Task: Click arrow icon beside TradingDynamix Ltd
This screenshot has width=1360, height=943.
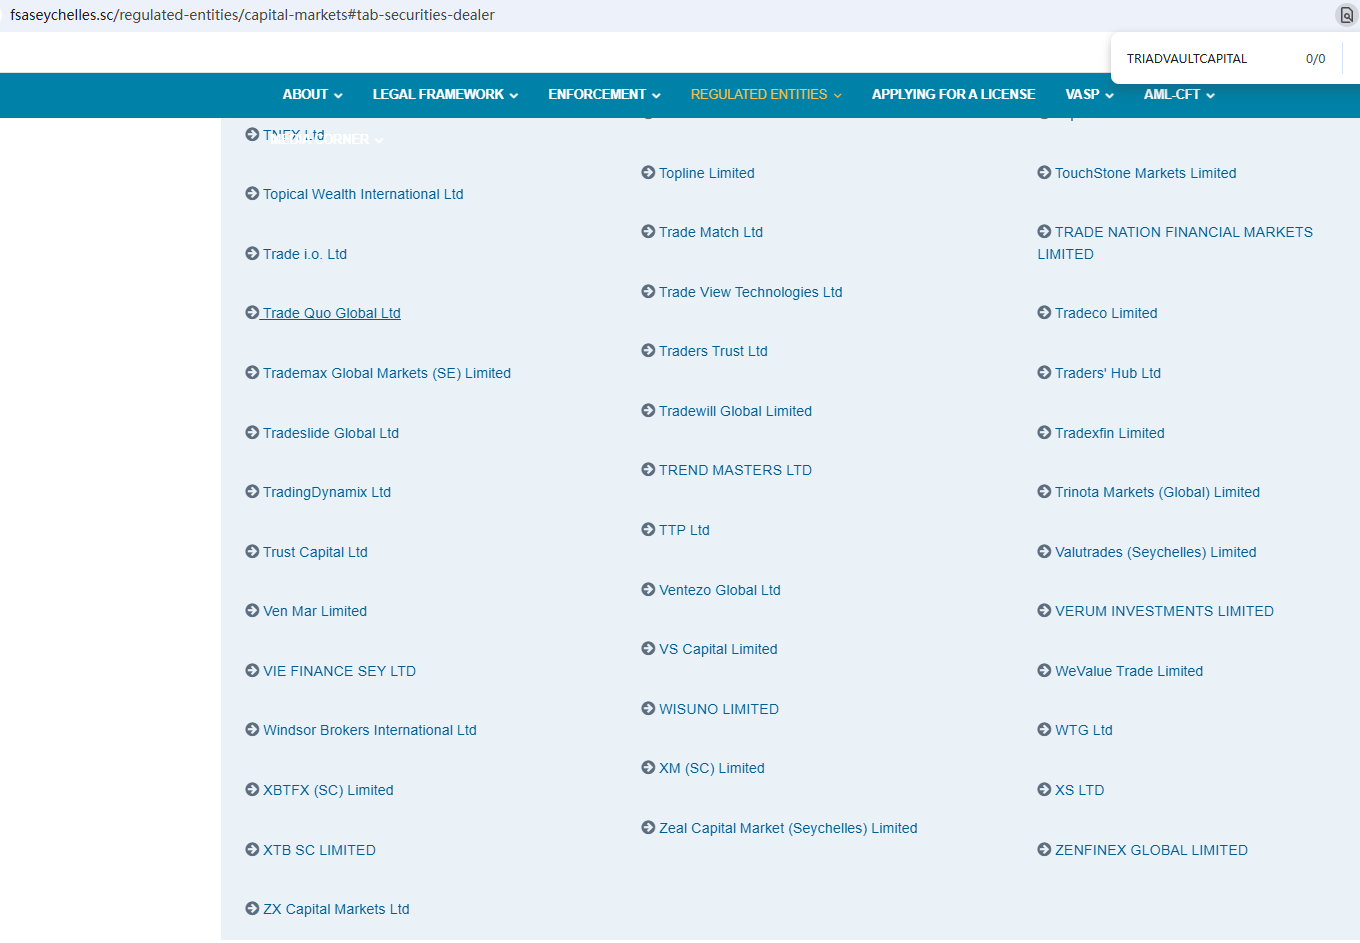Action: [x=252, y=492]
